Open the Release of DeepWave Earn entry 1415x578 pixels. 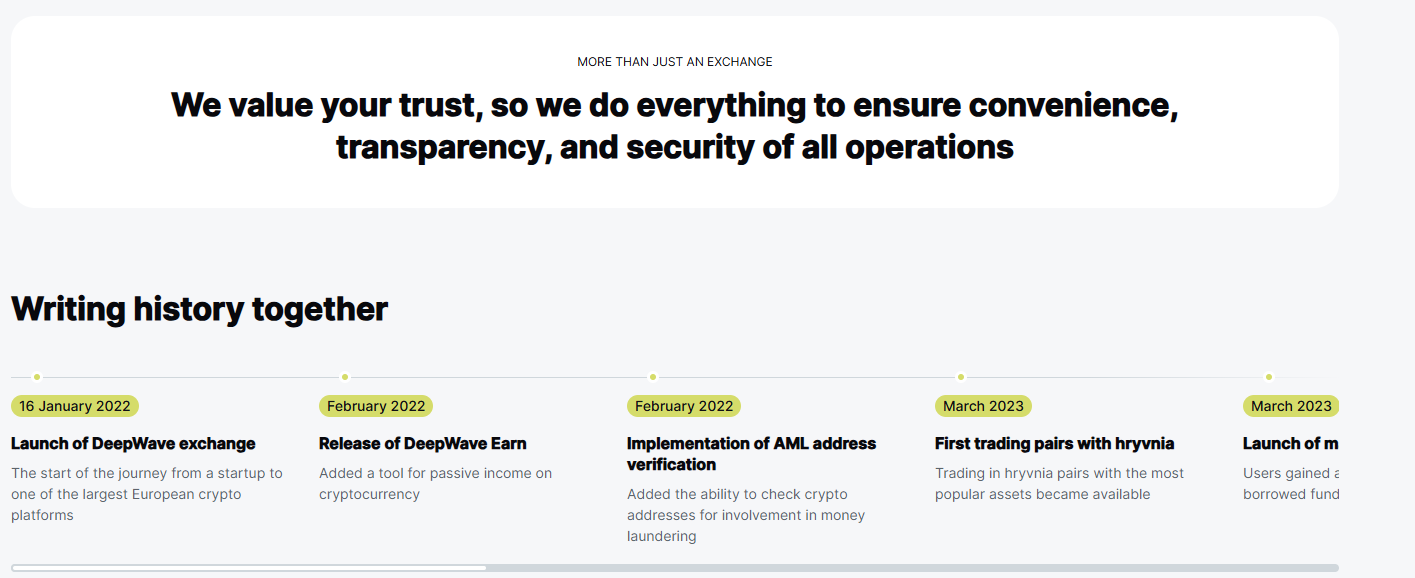[422, 443]
